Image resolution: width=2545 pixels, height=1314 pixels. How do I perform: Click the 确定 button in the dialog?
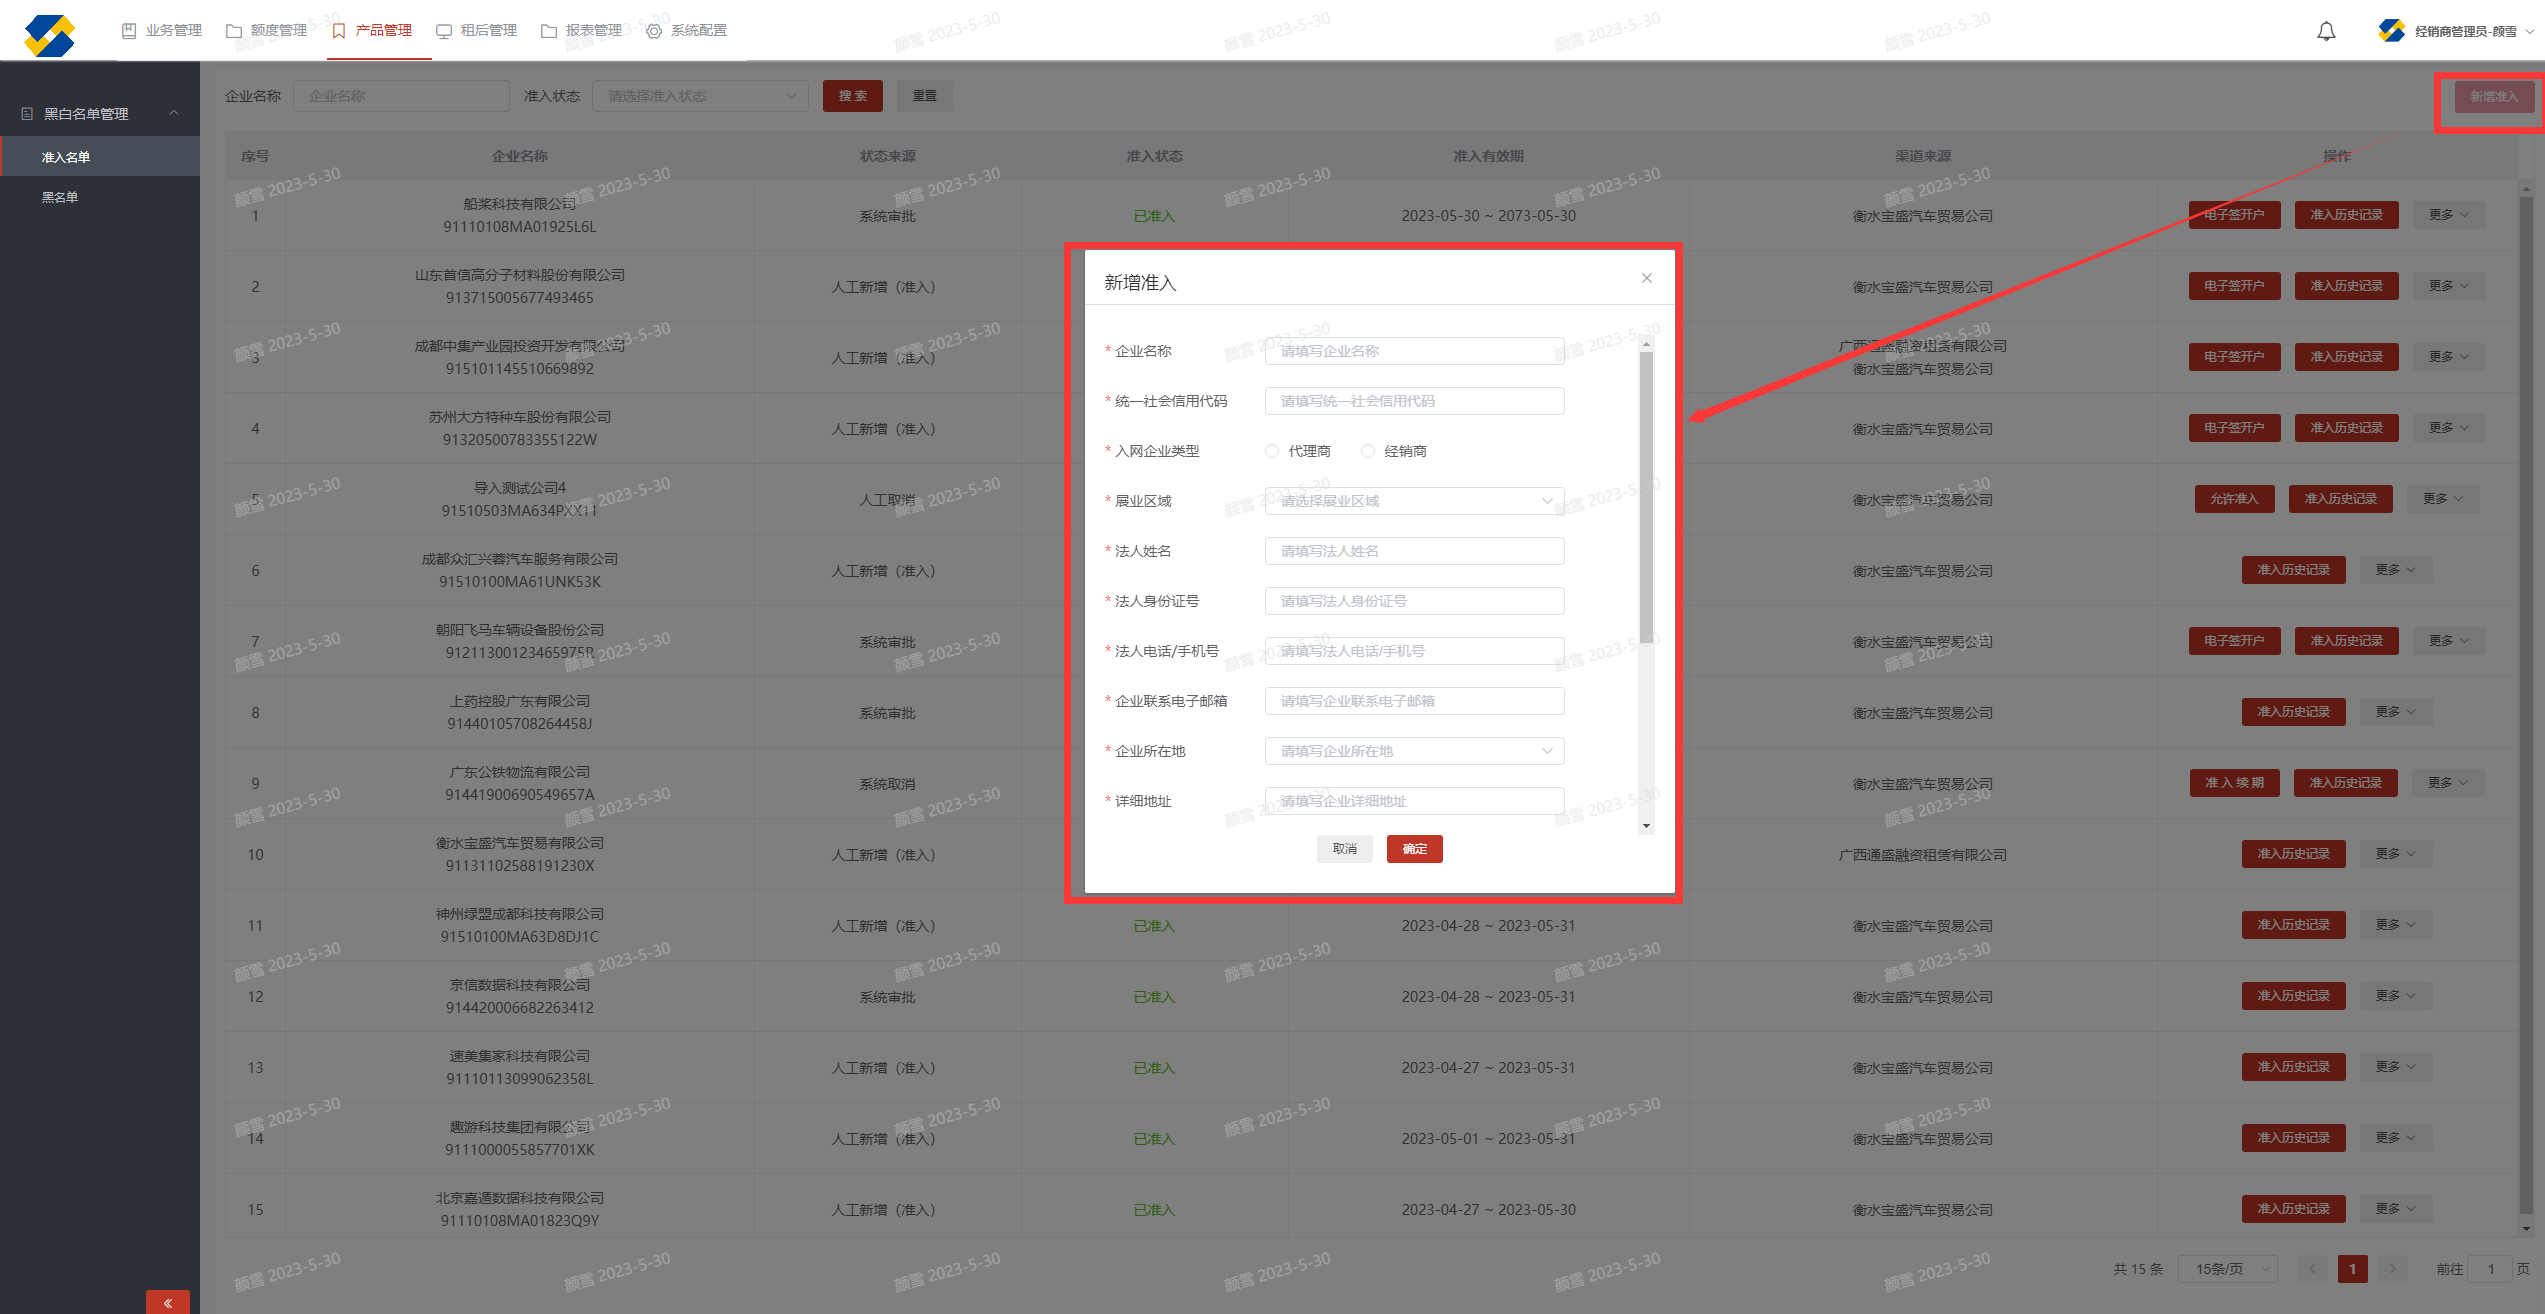1414,849
